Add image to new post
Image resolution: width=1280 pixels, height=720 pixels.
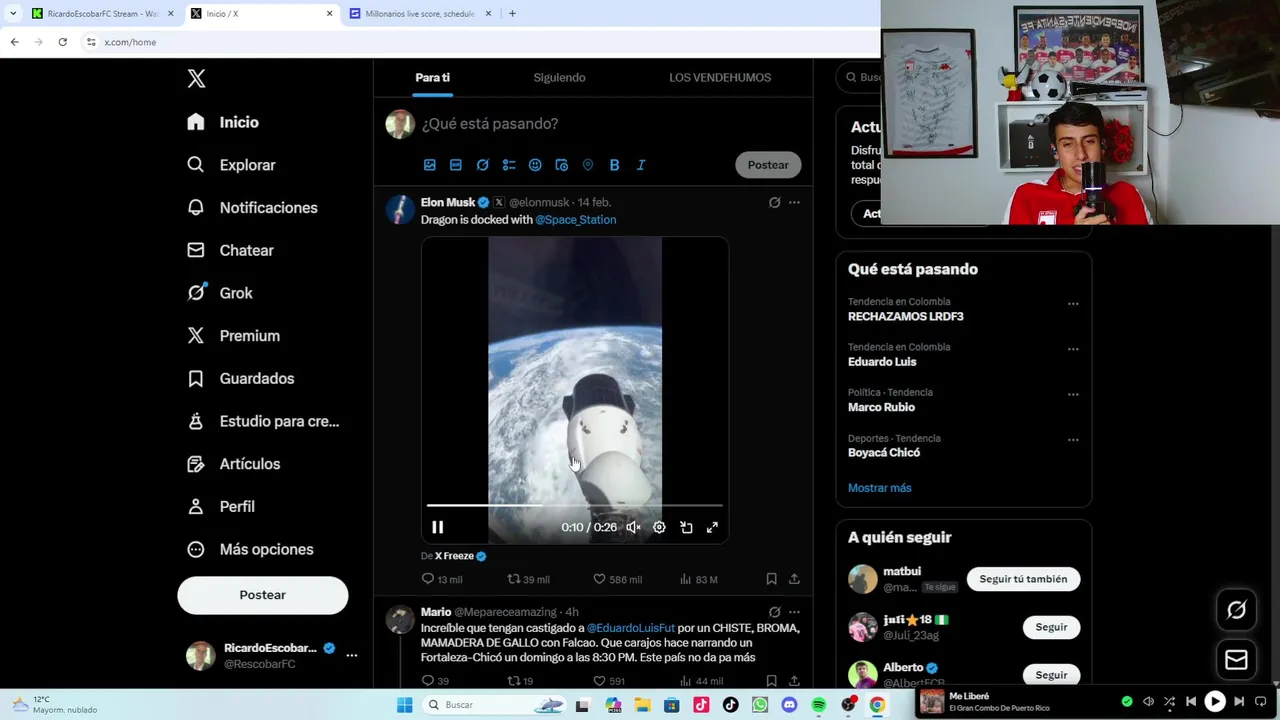pyautogui.click(x=430, y=165)
